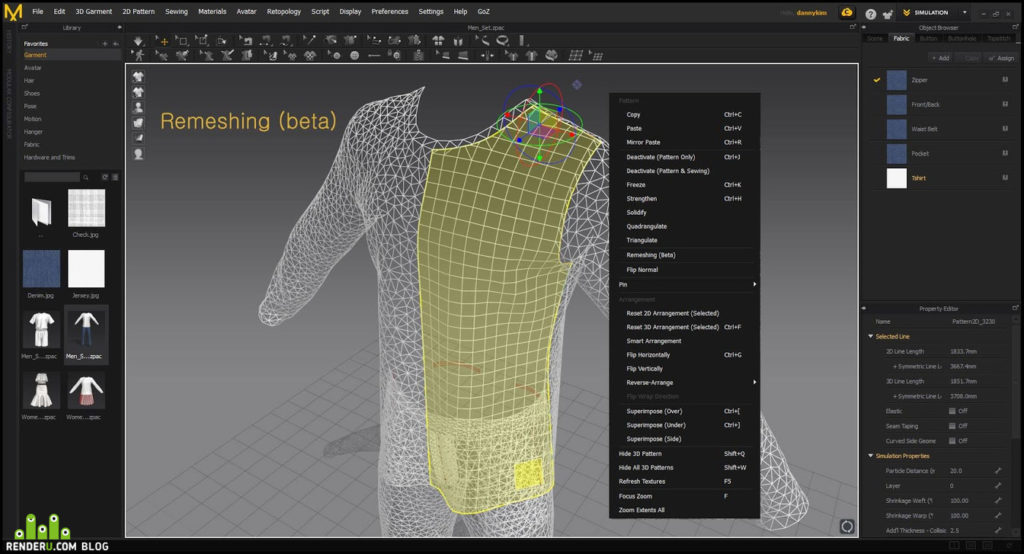Open the Garment folder in Library favorites

(35, 55)
